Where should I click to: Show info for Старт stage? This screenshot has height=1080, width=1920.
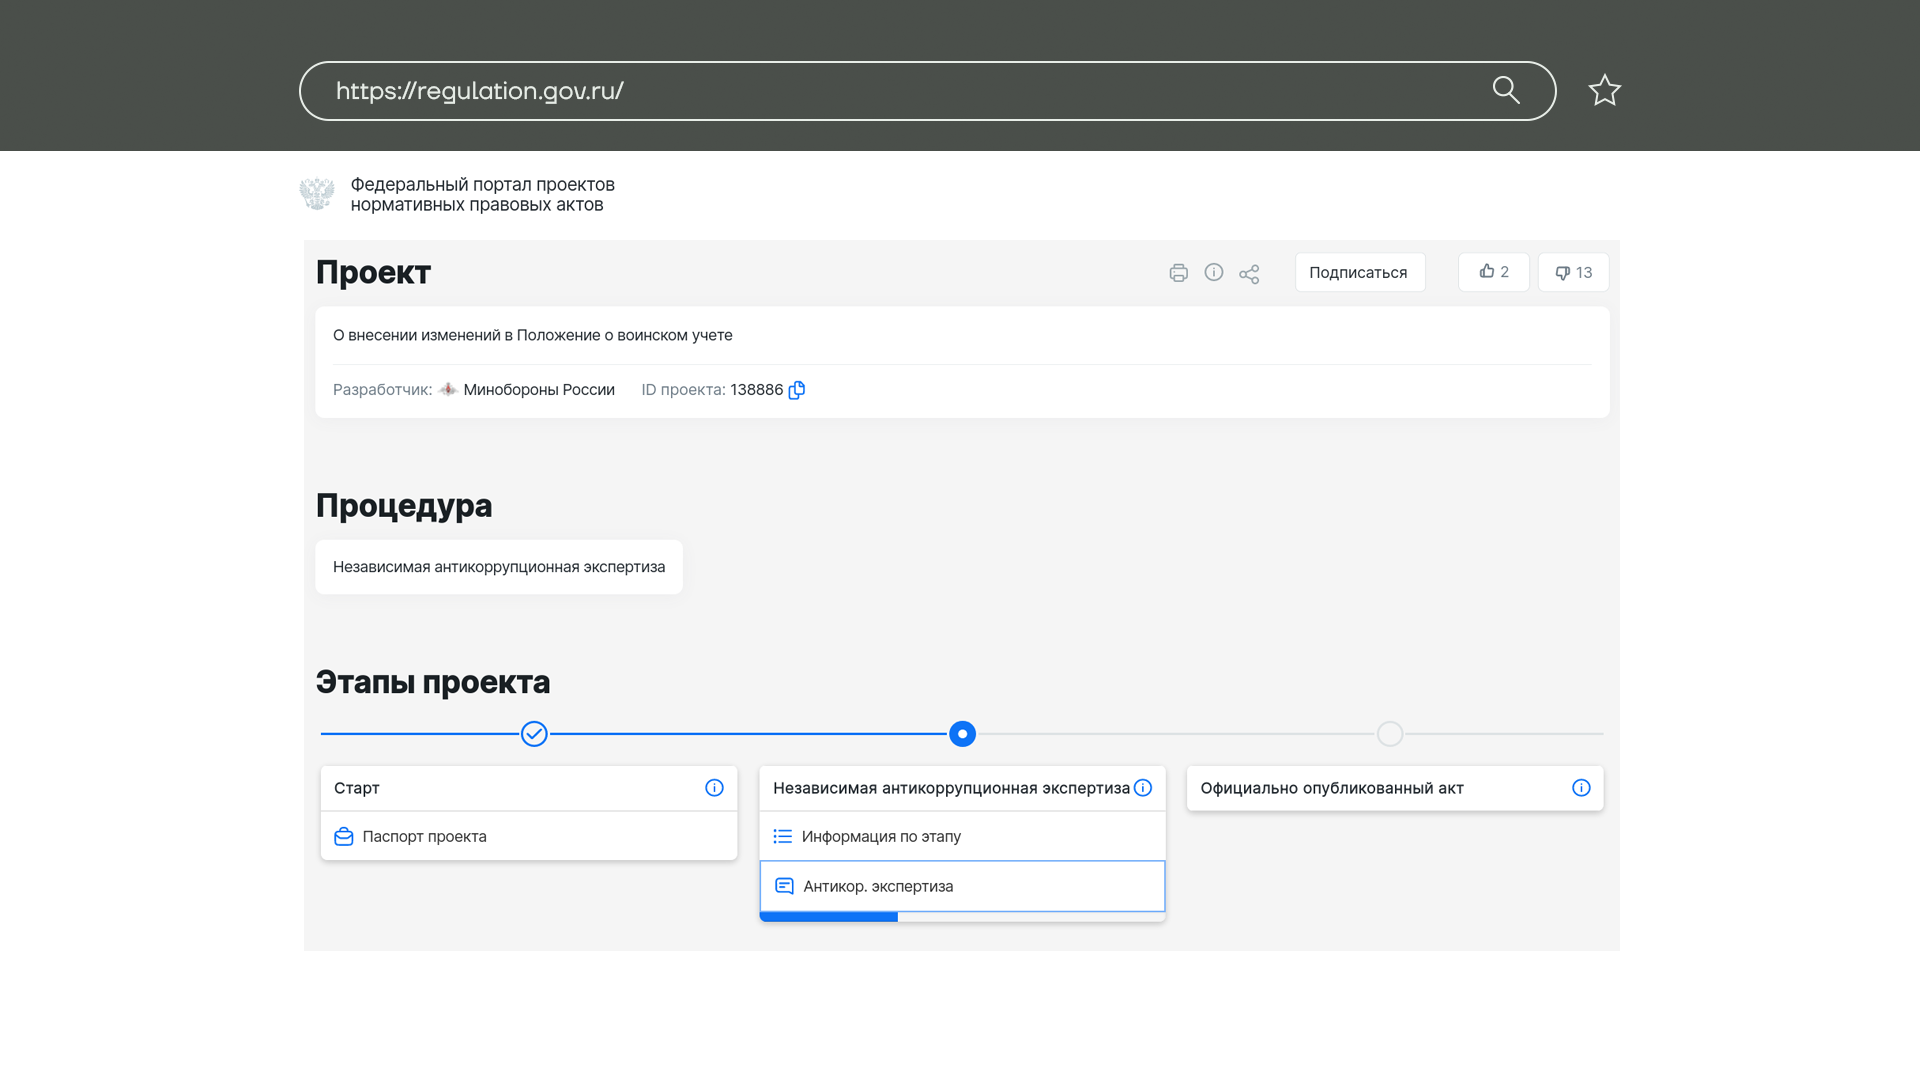click(714, 788)
